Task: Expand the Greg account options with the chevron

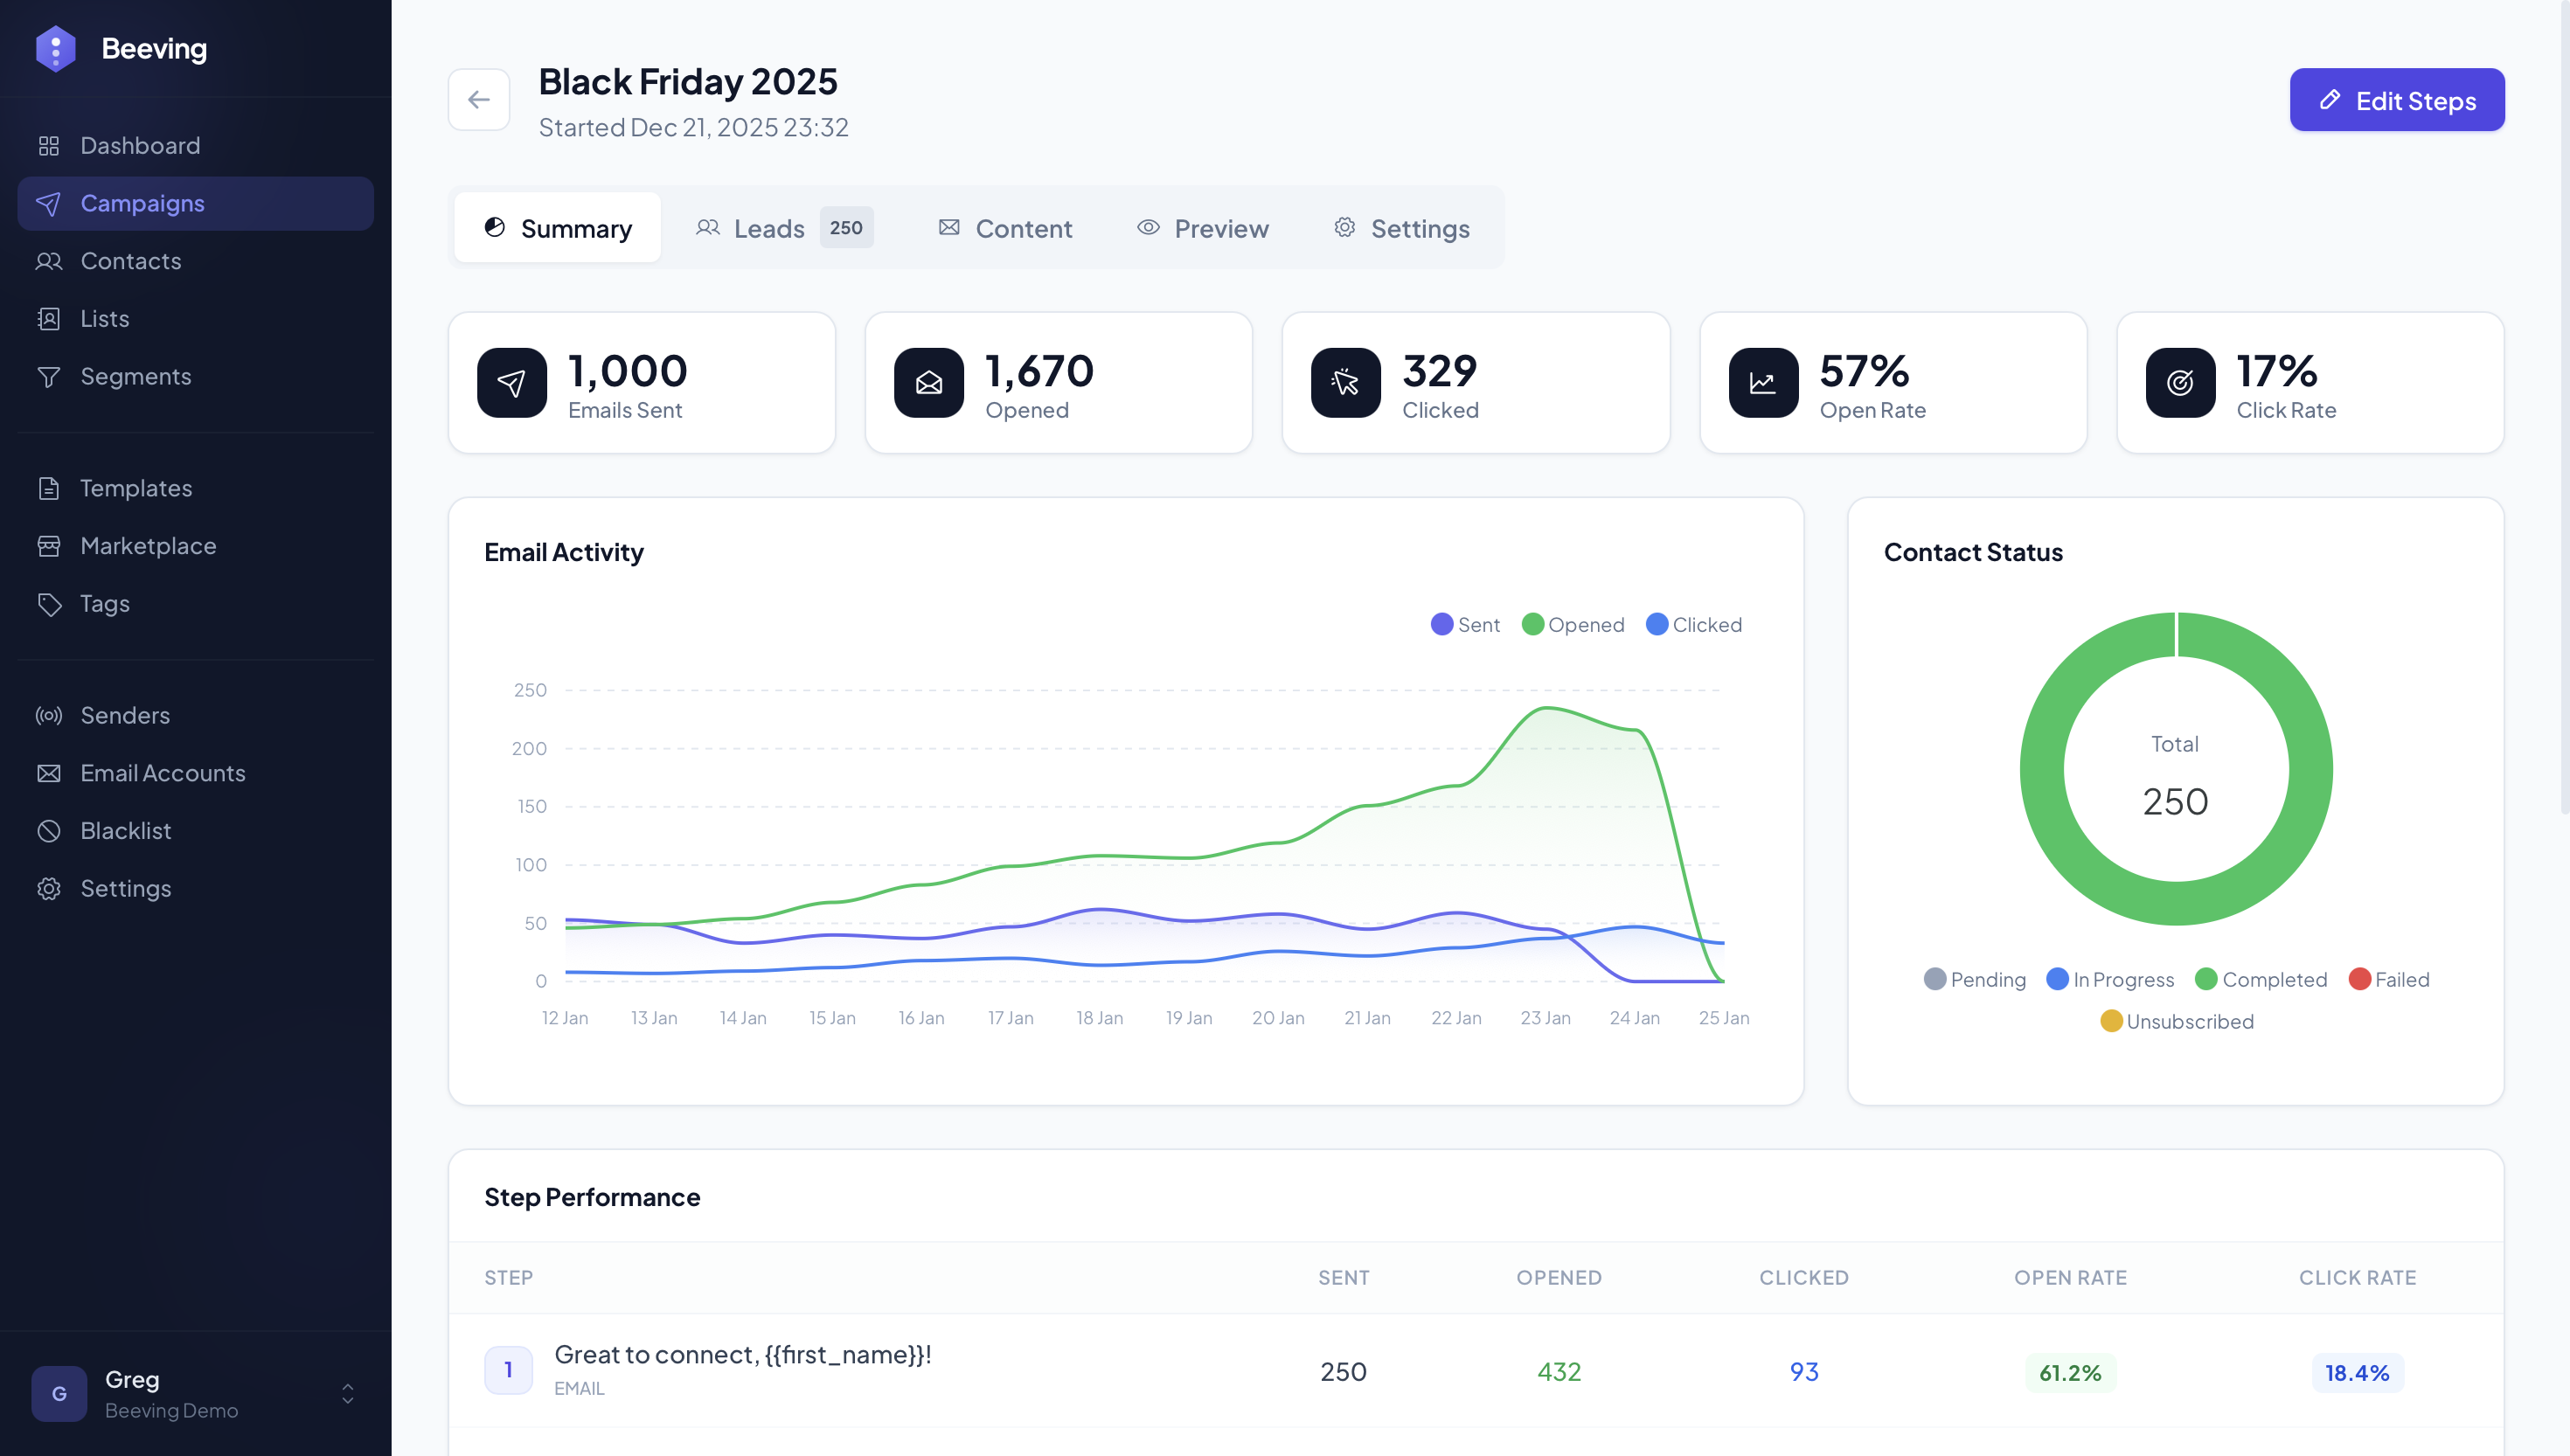Action: [x=347, y=1393]
